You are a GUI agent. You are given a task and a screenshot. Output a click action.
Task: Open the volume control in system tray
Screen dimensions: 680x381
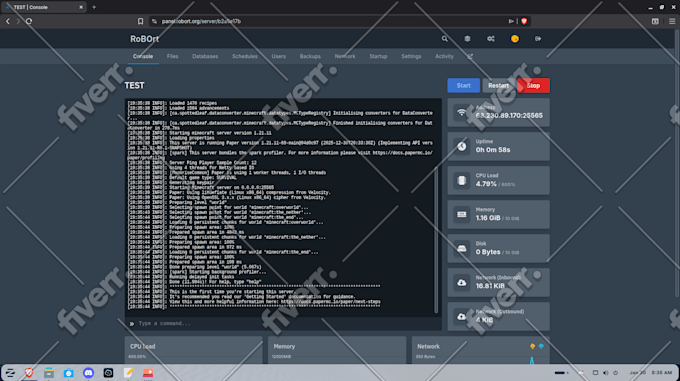605,373
